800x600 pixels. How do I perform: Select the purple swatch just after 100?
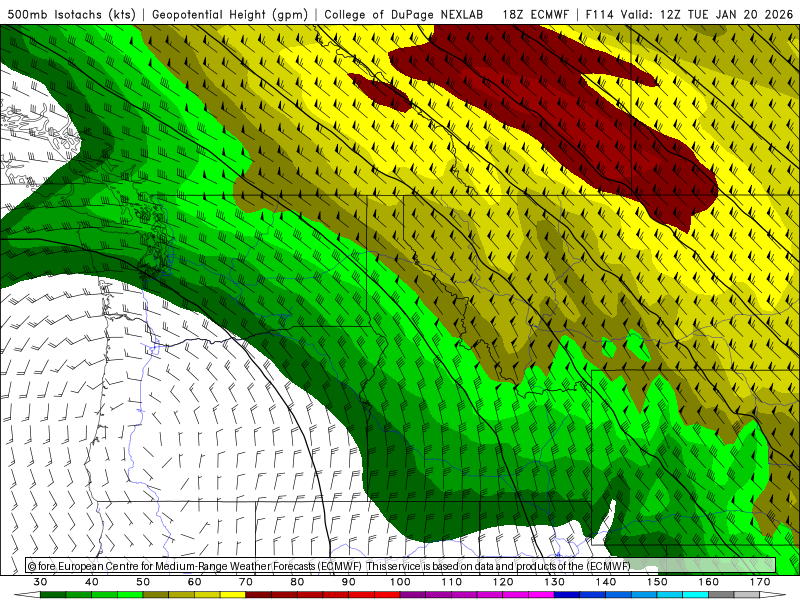pos(413,595)
